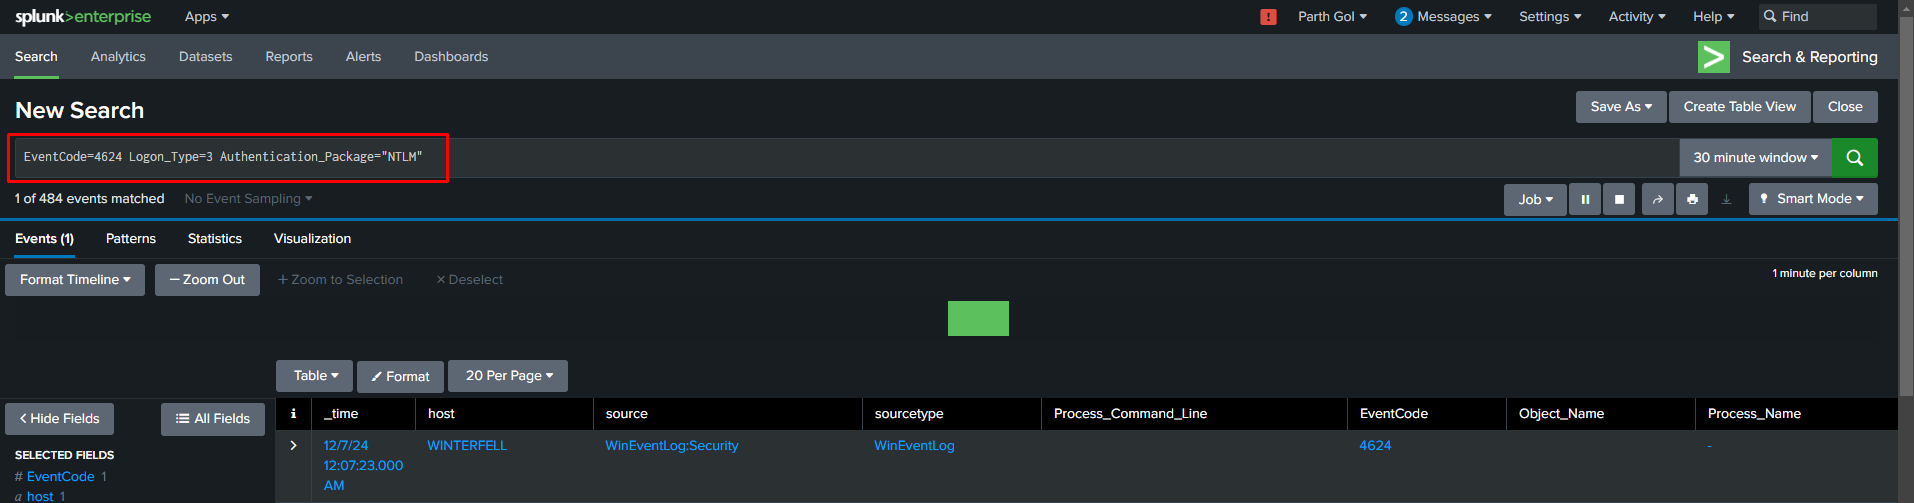Click the info column header icon
The width and height of the screenshot is (1914, 503).
[x=293, y=413]
